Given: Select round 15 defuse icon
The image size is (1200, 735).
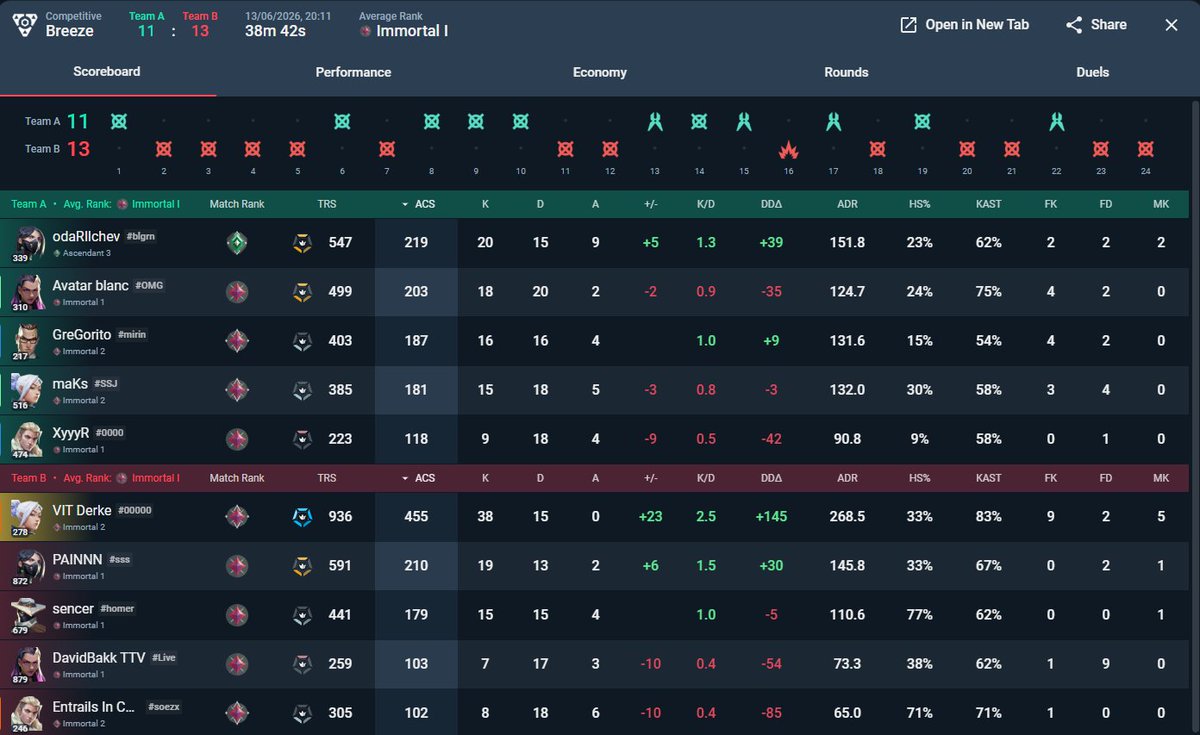Looking at the screenshot, I should pos(744,122).
